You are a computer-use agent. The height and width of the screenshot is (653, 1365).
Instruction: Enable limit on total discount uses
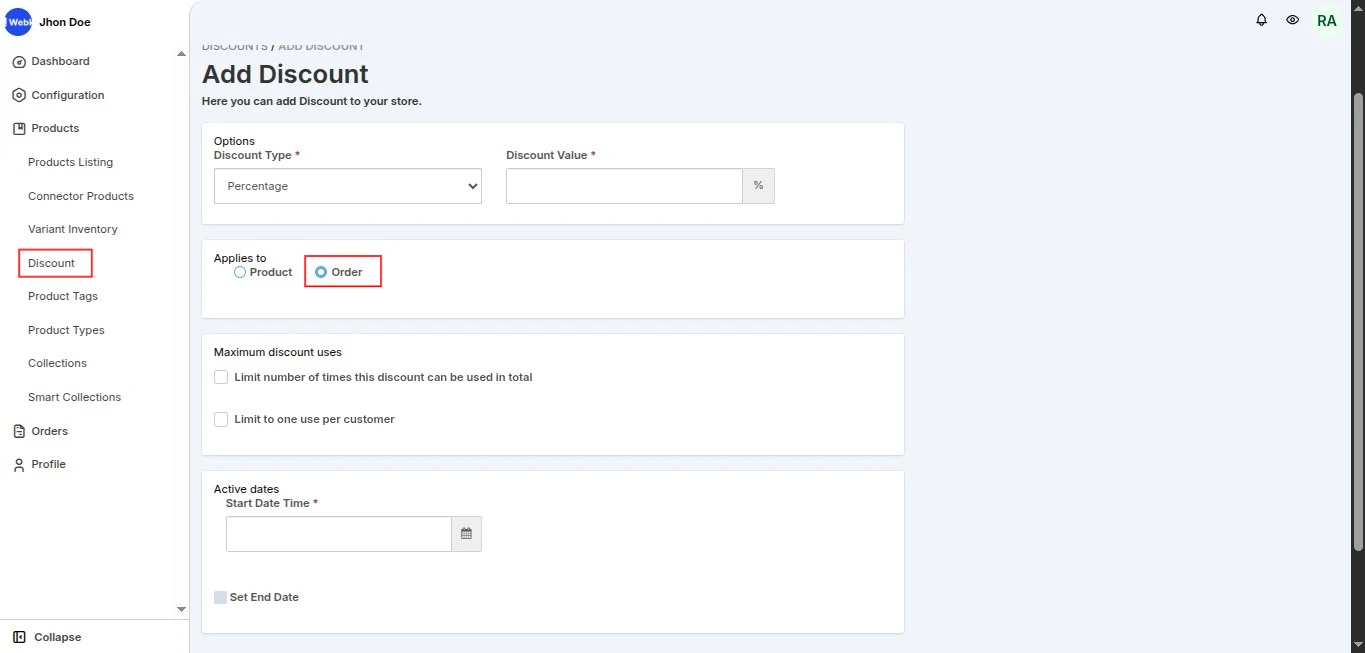pos(221,377)
